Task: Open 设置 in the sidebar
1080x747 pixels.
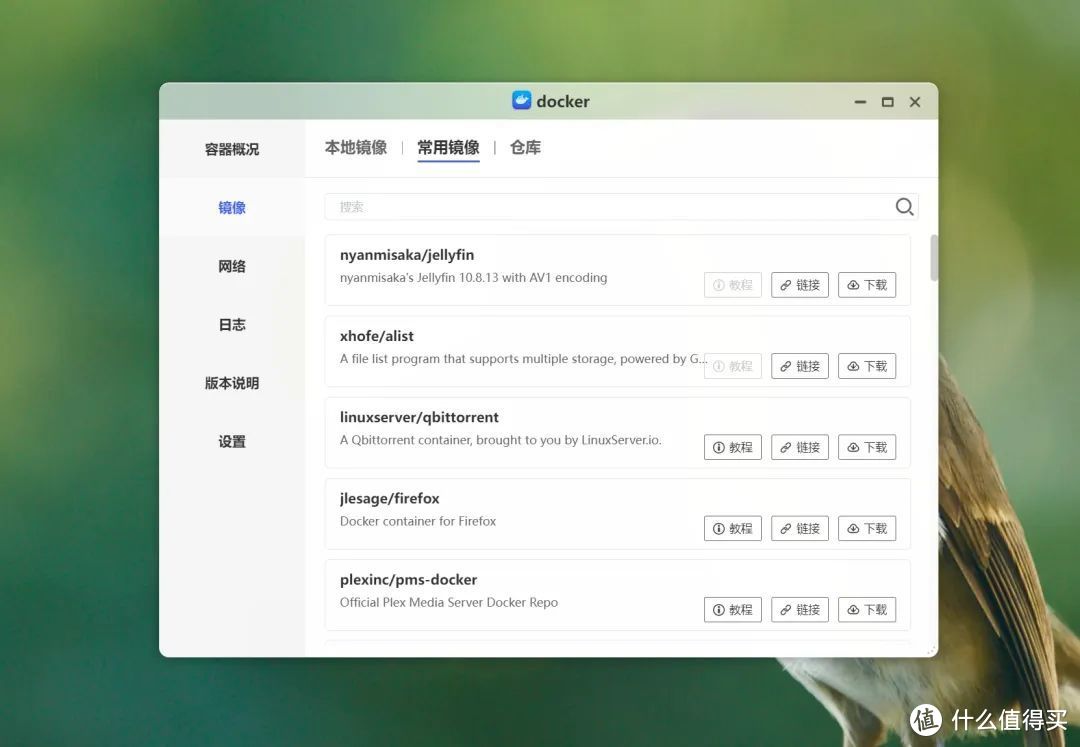Action: click(x=231, y=441)
